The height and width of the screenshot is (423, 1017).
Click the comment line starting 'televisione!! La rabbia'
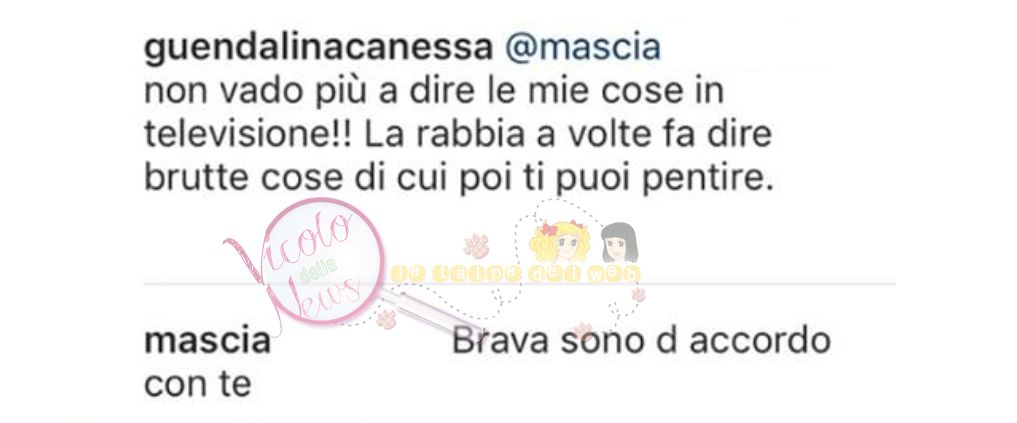(458, 134)
